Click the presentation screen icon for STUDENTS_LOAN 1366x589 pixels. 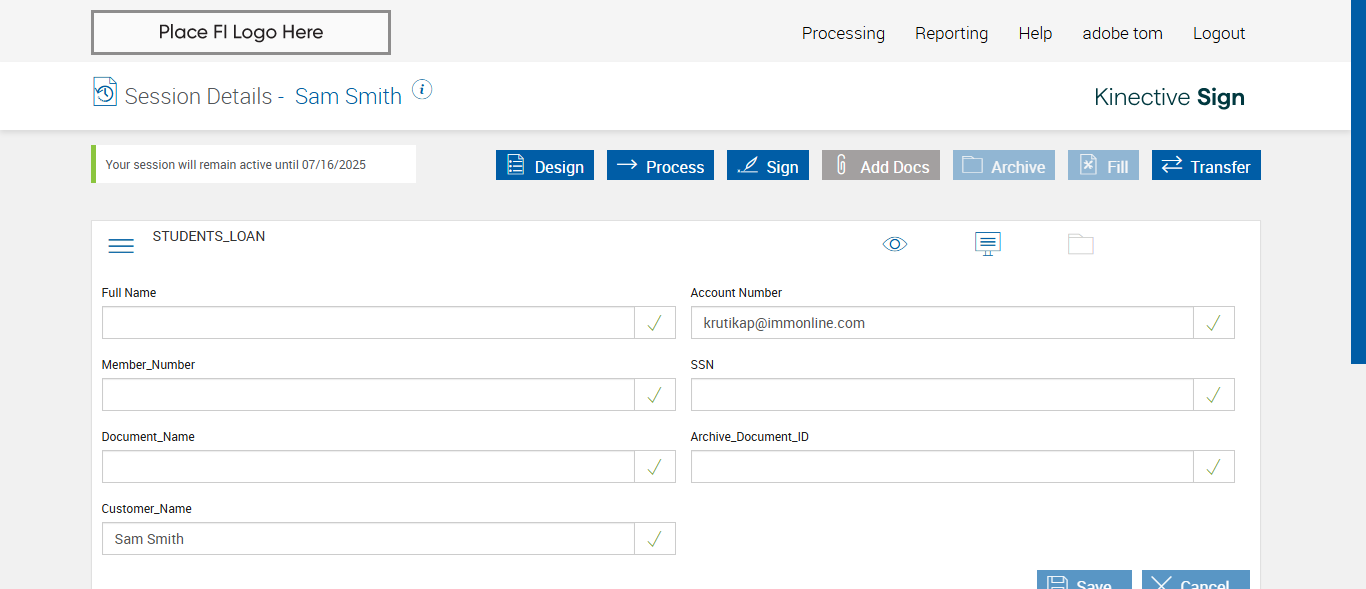pos(988,244)
